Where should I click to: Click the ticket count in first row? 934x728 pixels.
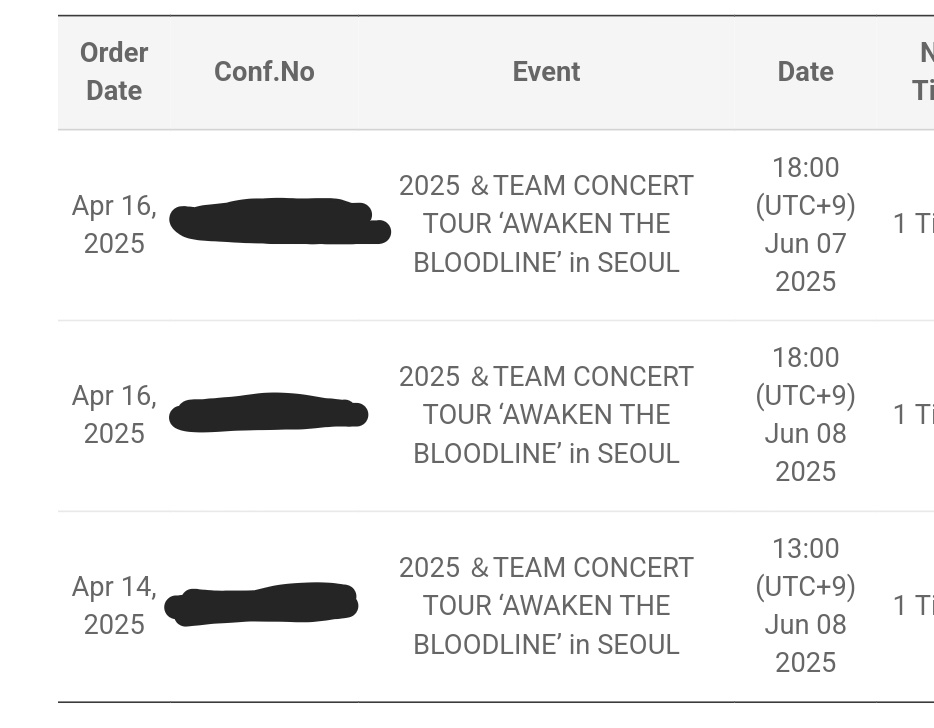[913, 224]
